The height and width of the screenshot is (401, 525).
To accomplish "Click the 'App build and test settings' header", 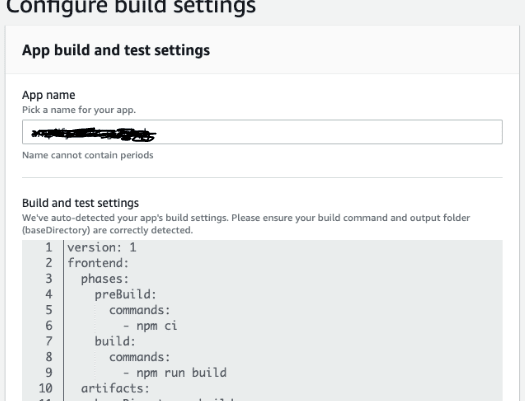I will click(x=116, y=50).
